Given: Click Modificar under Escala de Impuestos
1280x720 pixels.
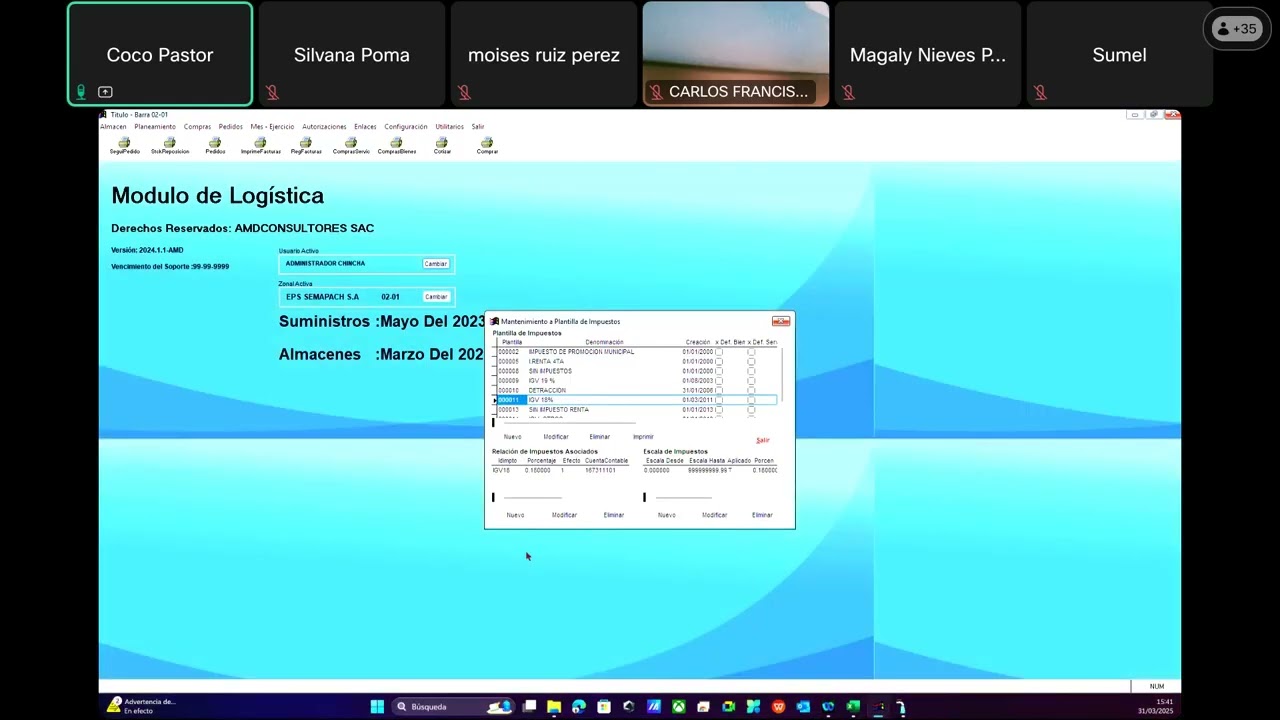Looking at the screenshot, I should click(x=714, y=515).
